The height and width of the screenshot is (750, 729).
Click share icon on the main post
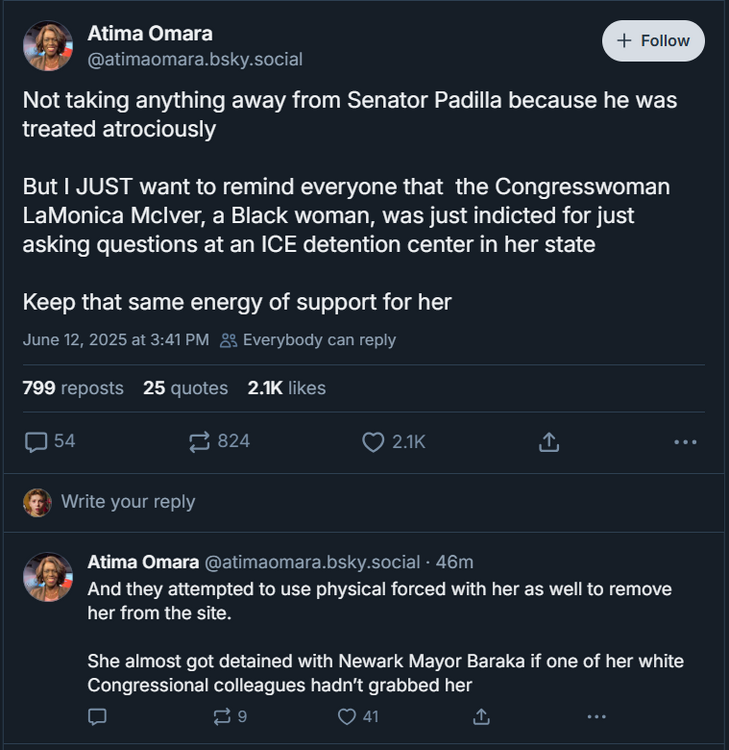point(548,441)
